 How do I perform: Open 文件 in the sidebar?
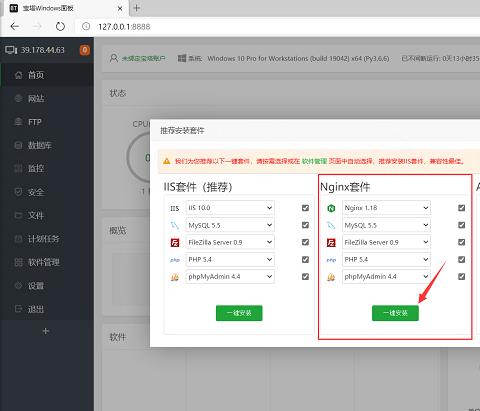(47, 215)
